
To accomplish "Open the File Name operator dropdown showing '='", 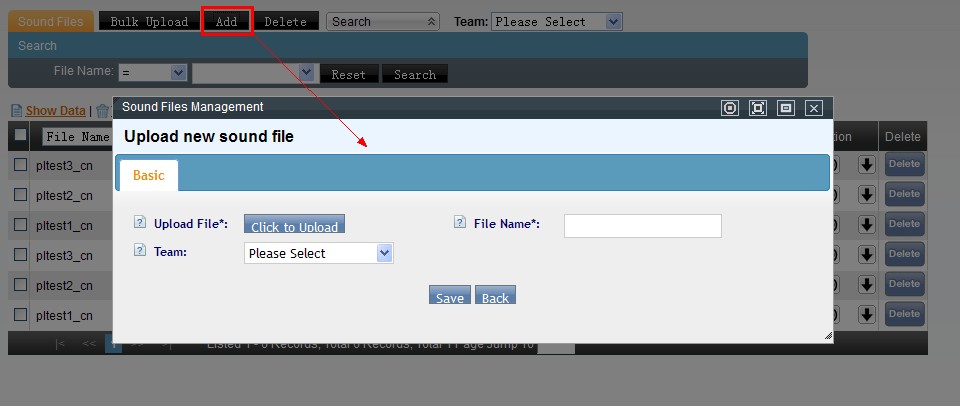I will tap(152, 73).
